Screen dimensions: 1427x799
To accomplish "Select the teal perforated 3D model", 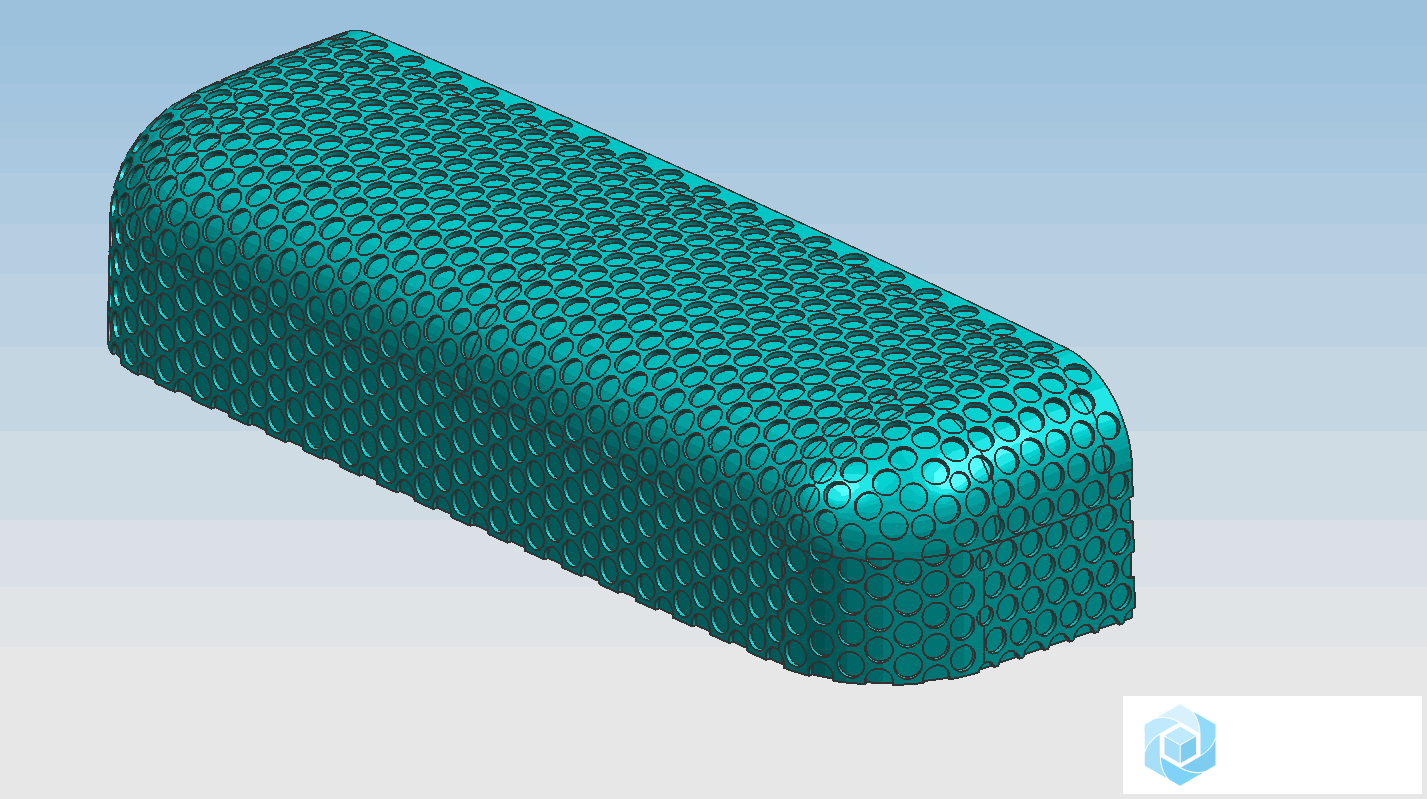I will 620,358.
